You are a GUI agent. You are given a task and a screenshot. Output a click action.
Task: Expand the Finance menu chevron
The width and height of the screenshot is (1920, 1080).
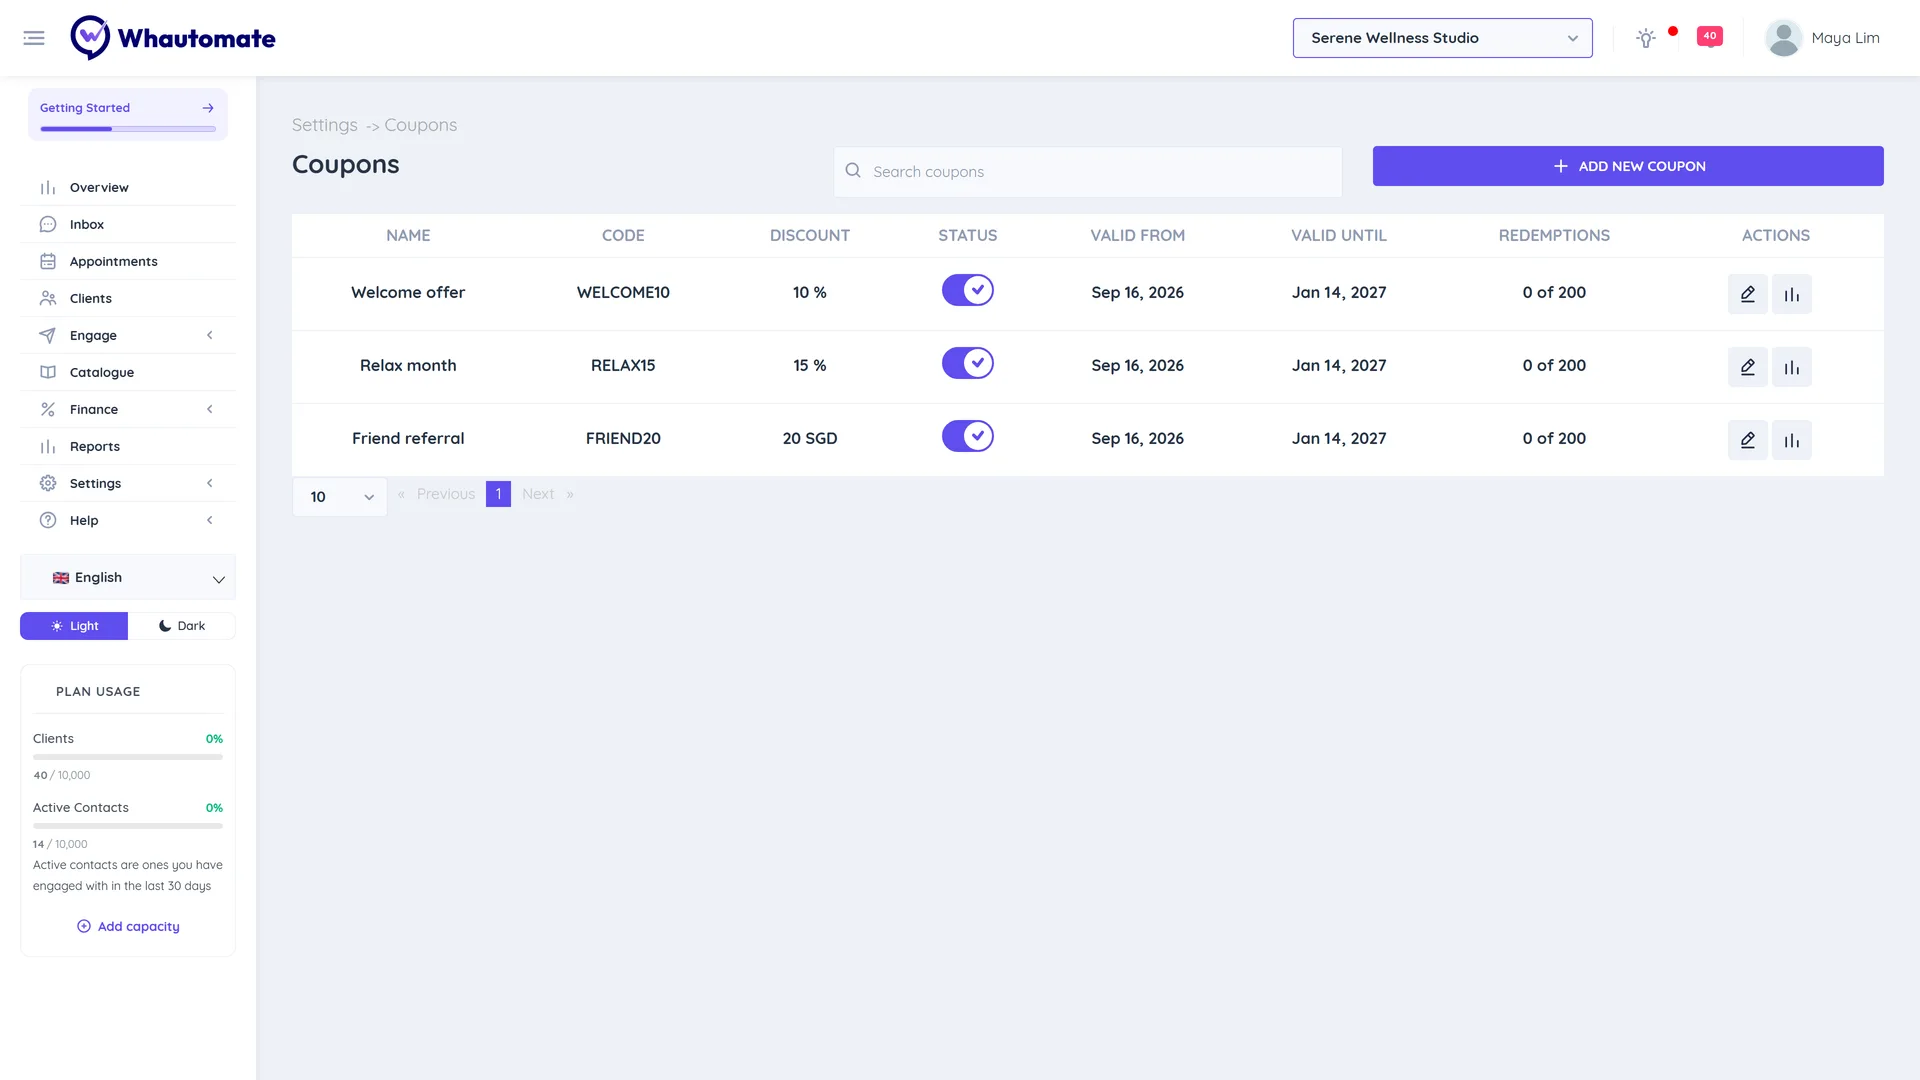coord(209,410)
